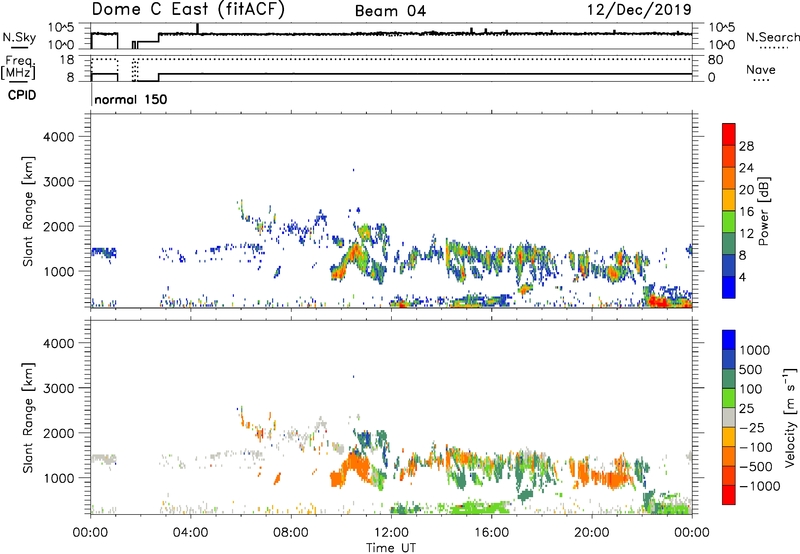This screenshot has height=554, width=800.
Task: Pick the yellow 16-20 dB power color segment
Action: point(729,200)
